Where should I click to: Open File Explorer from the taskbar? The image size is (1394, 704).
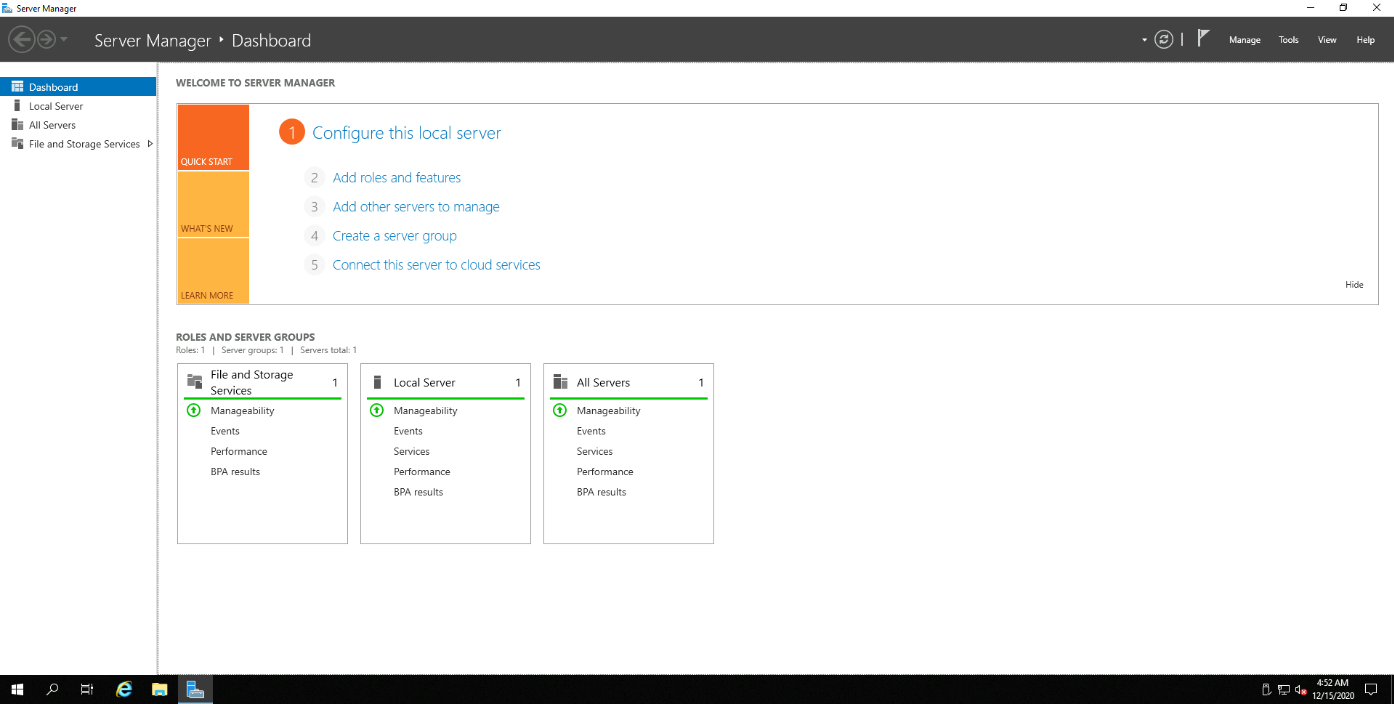coord(159,689)
